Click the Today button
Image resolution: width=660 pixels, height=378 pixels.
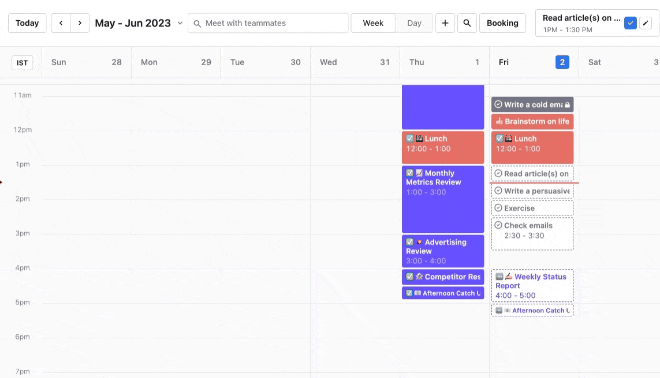tap(27, 23)
